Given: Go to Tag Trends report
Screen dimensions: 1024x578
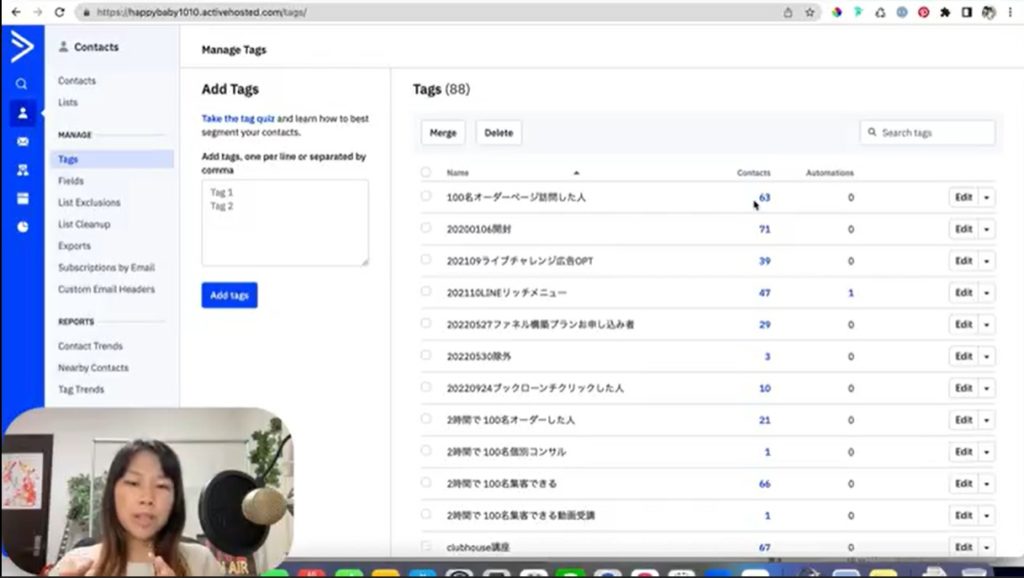Looking at the screenshot, I should point(81,389).
